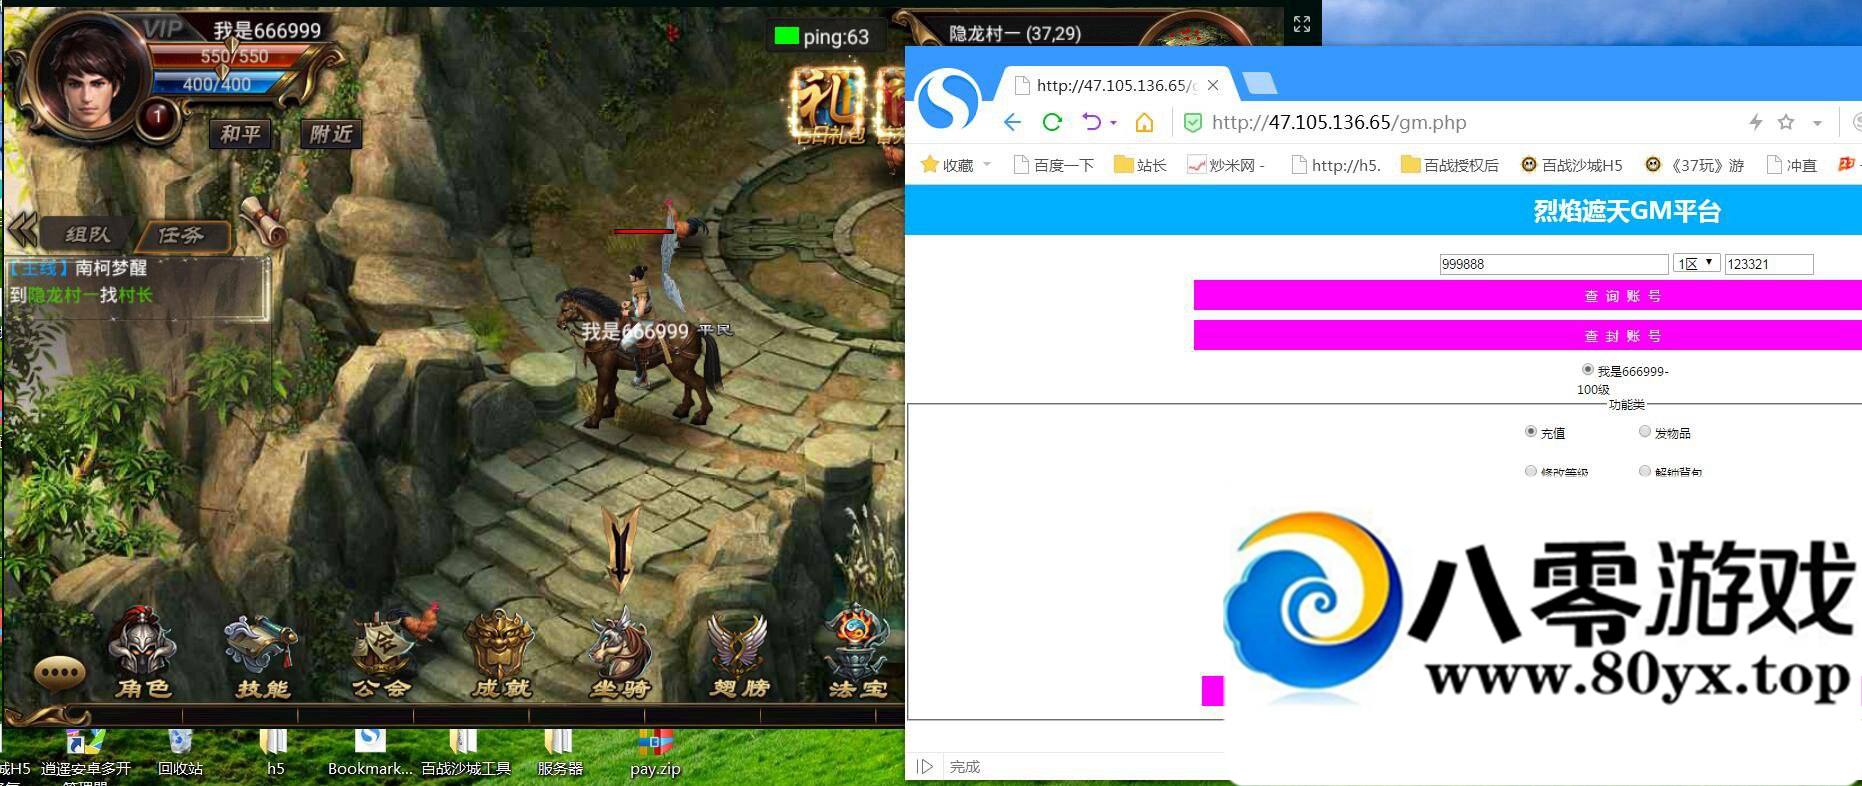This screenshot has width=1862, height=786.
Task: Open 百战沙城H5 bookmark
Action: pyautogui.click(x=1571, y=165)
